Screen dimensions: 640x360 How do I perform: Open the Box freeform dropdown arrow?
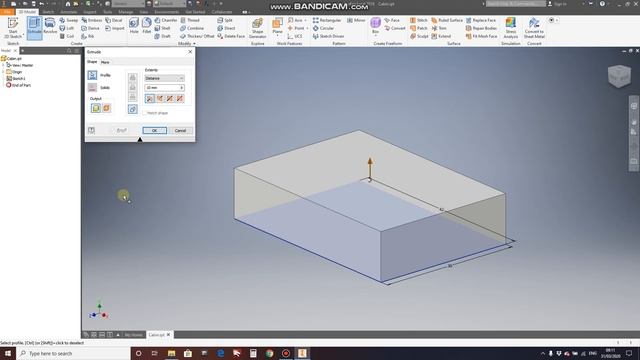pyautogui.click(x=376, y=36)
